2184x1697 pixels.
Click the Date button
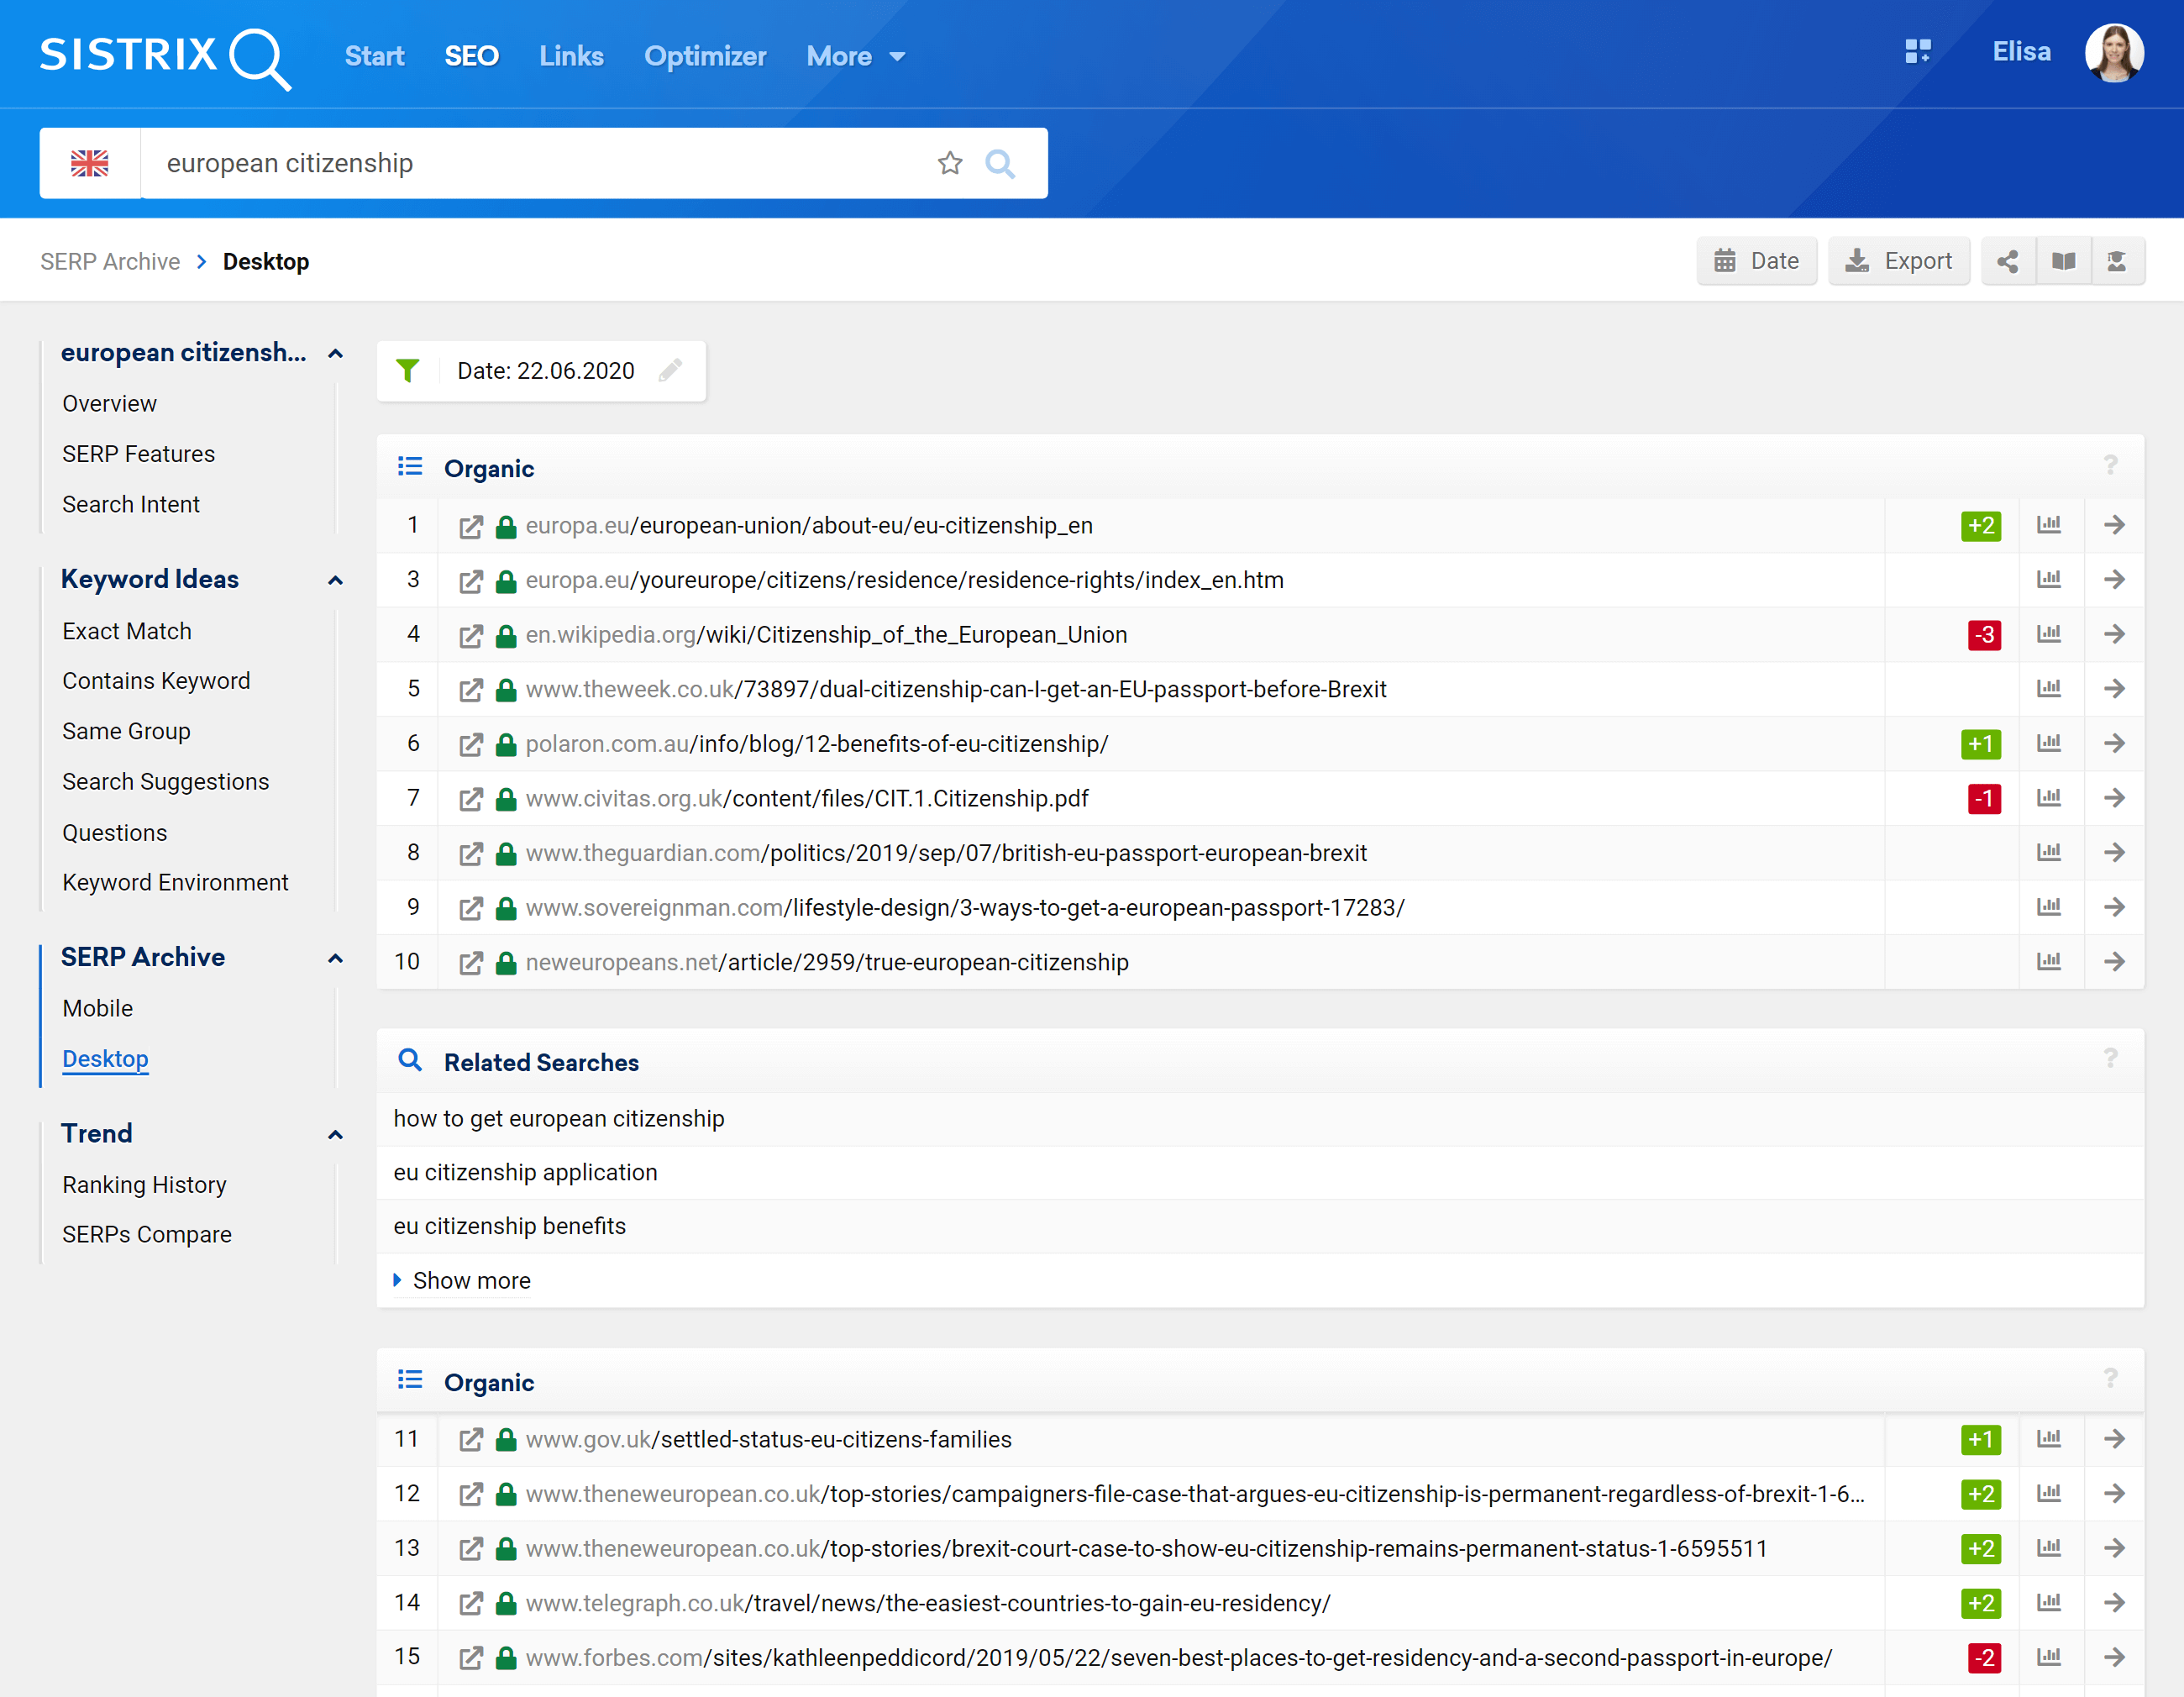coord(1756,262)
